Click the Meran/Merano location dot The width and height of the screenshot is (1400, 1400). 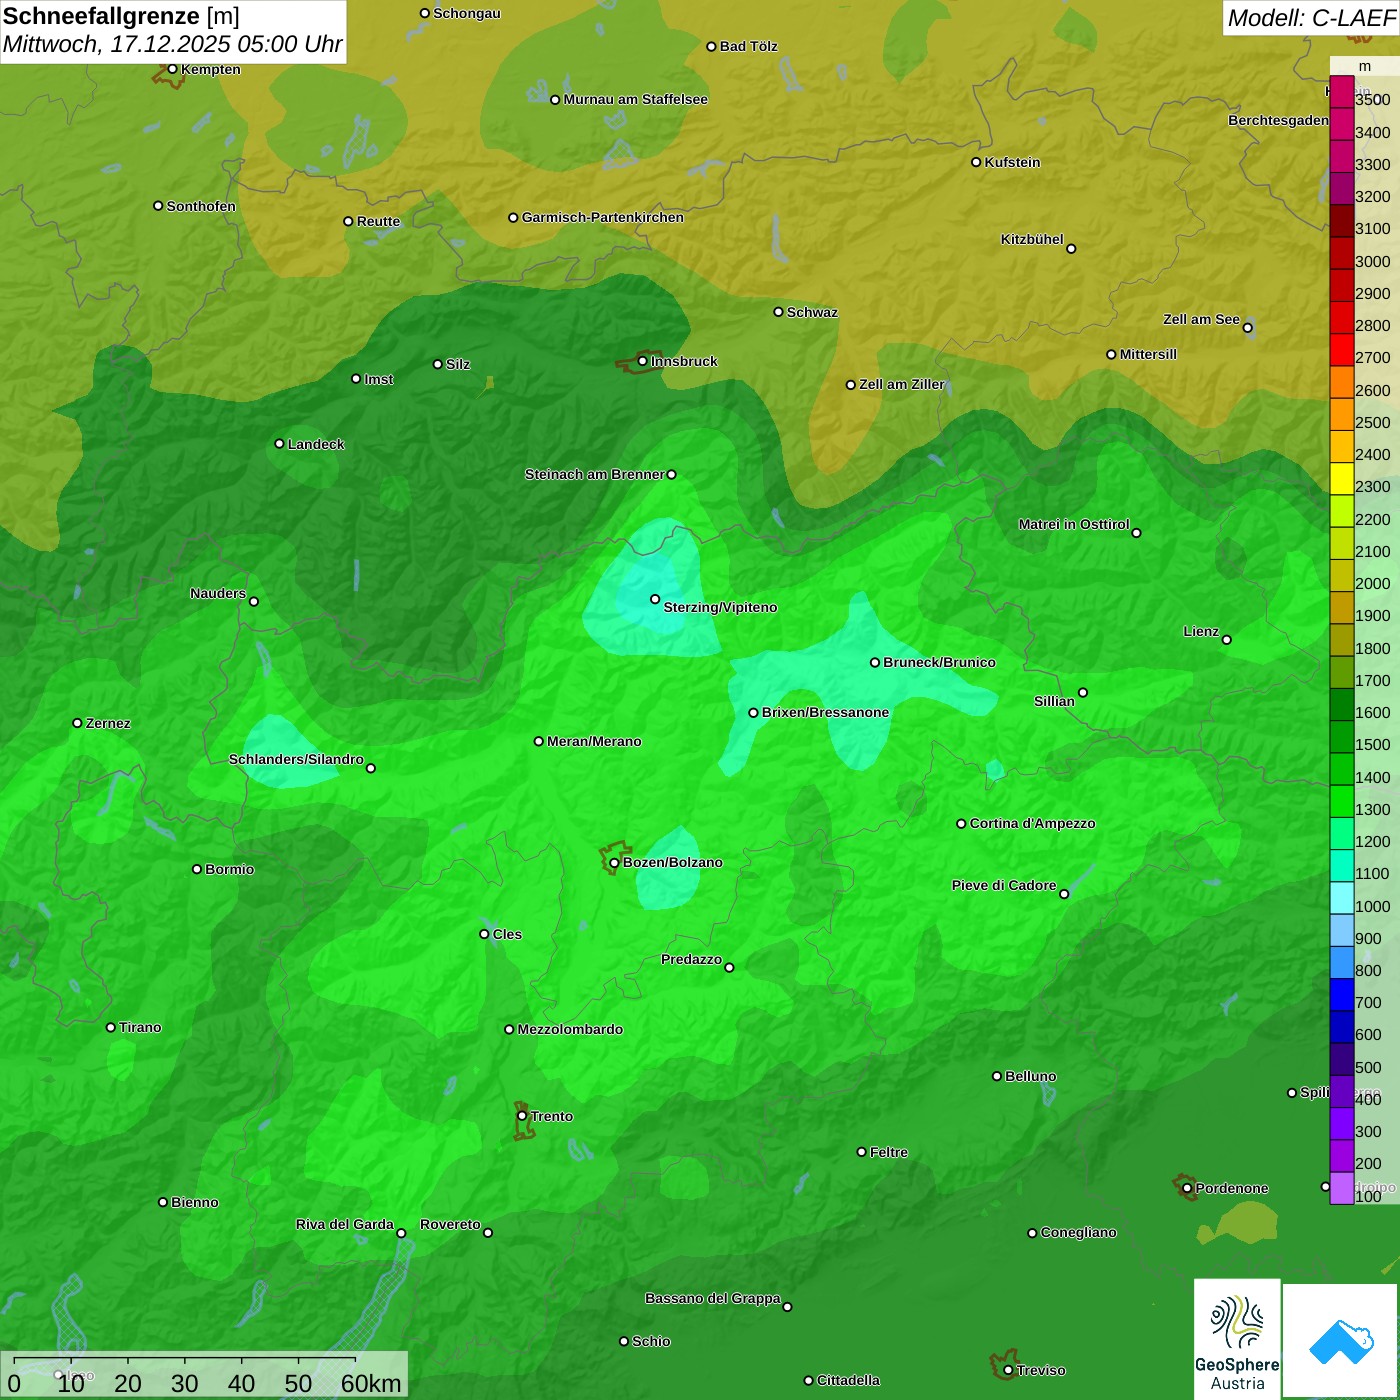(539, 741)
